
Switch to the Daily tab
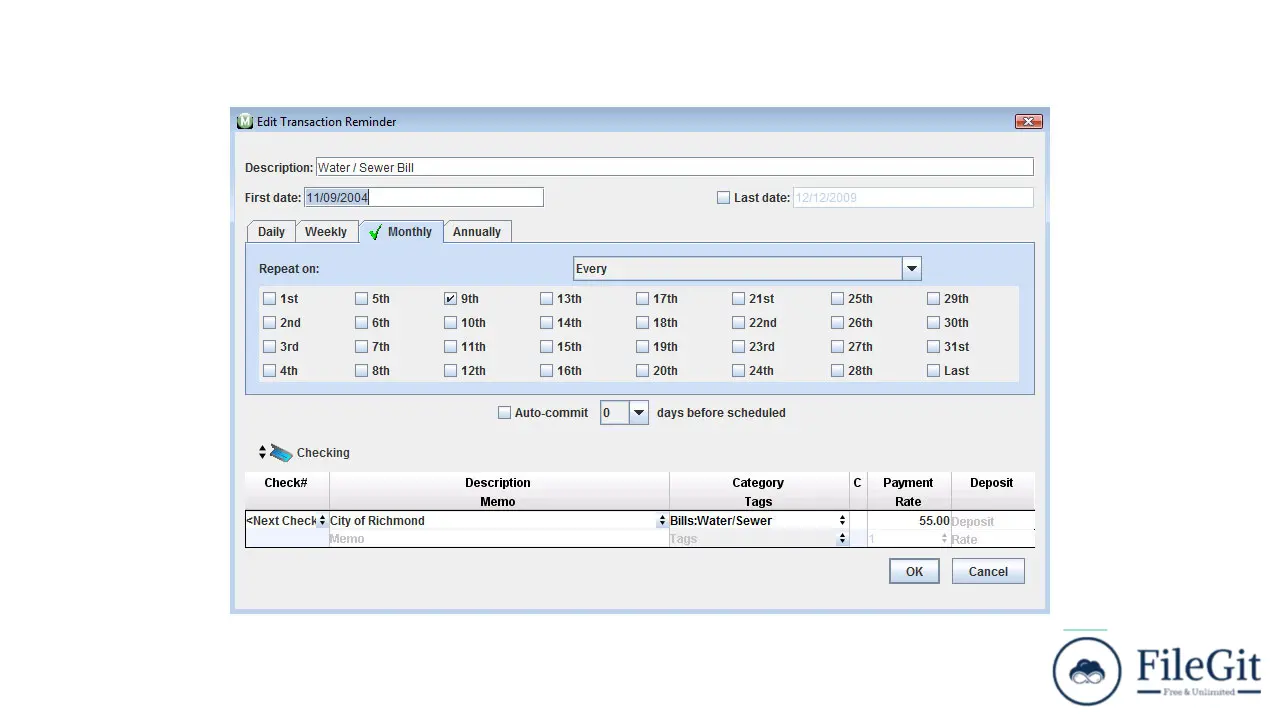point(271,231)
